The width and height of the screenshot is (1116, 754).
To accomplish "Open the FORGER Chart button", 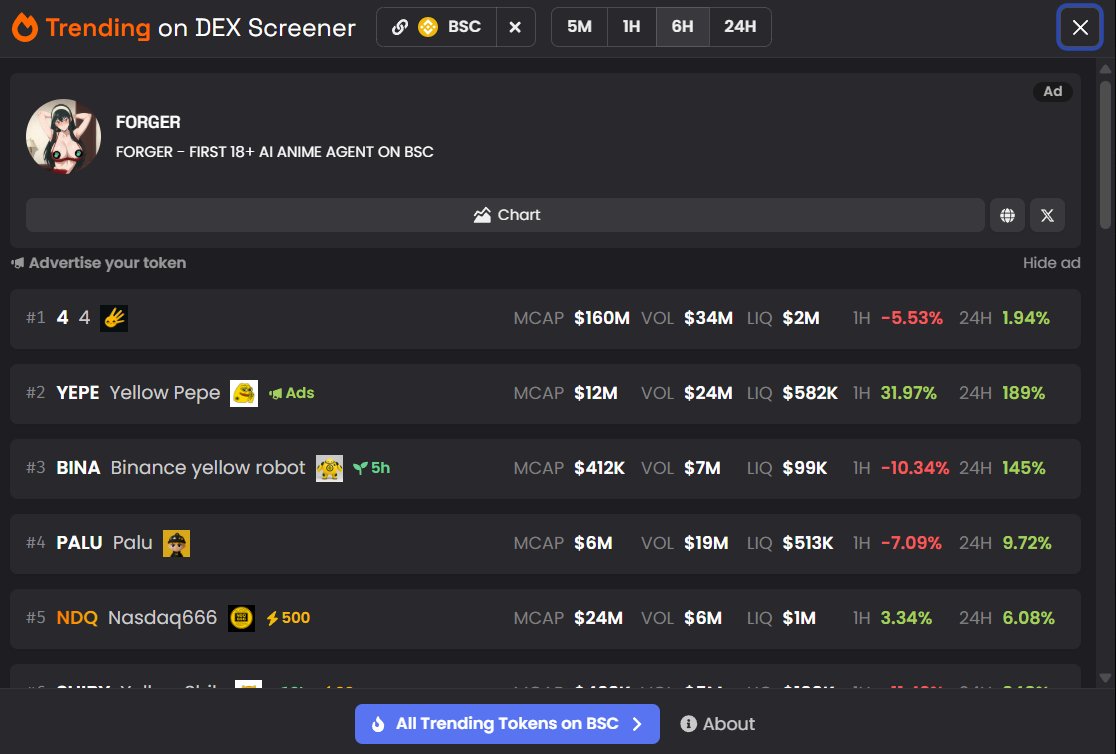I will coord(505,215).
